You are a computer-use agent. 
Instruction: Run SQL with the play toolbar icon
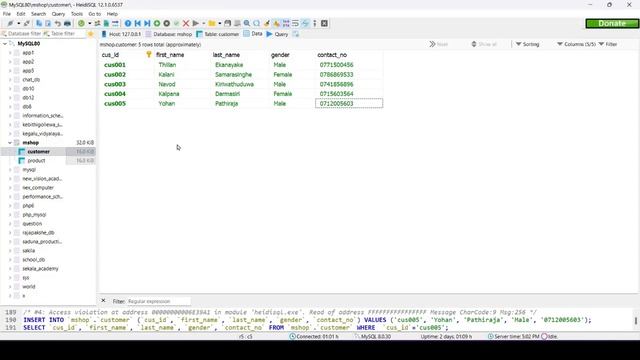coord(196,23)
